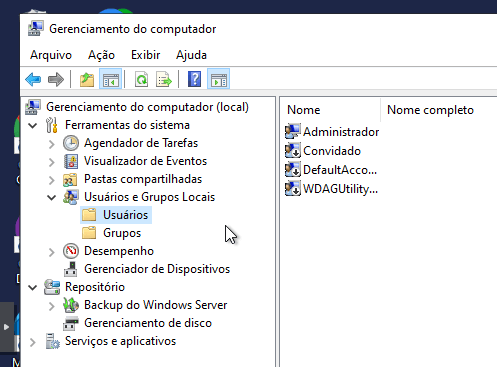Toggle the Show/Hide Action Pane button
Image resolution: width=497 pixels, height=367 pixels.
point(218,80)
